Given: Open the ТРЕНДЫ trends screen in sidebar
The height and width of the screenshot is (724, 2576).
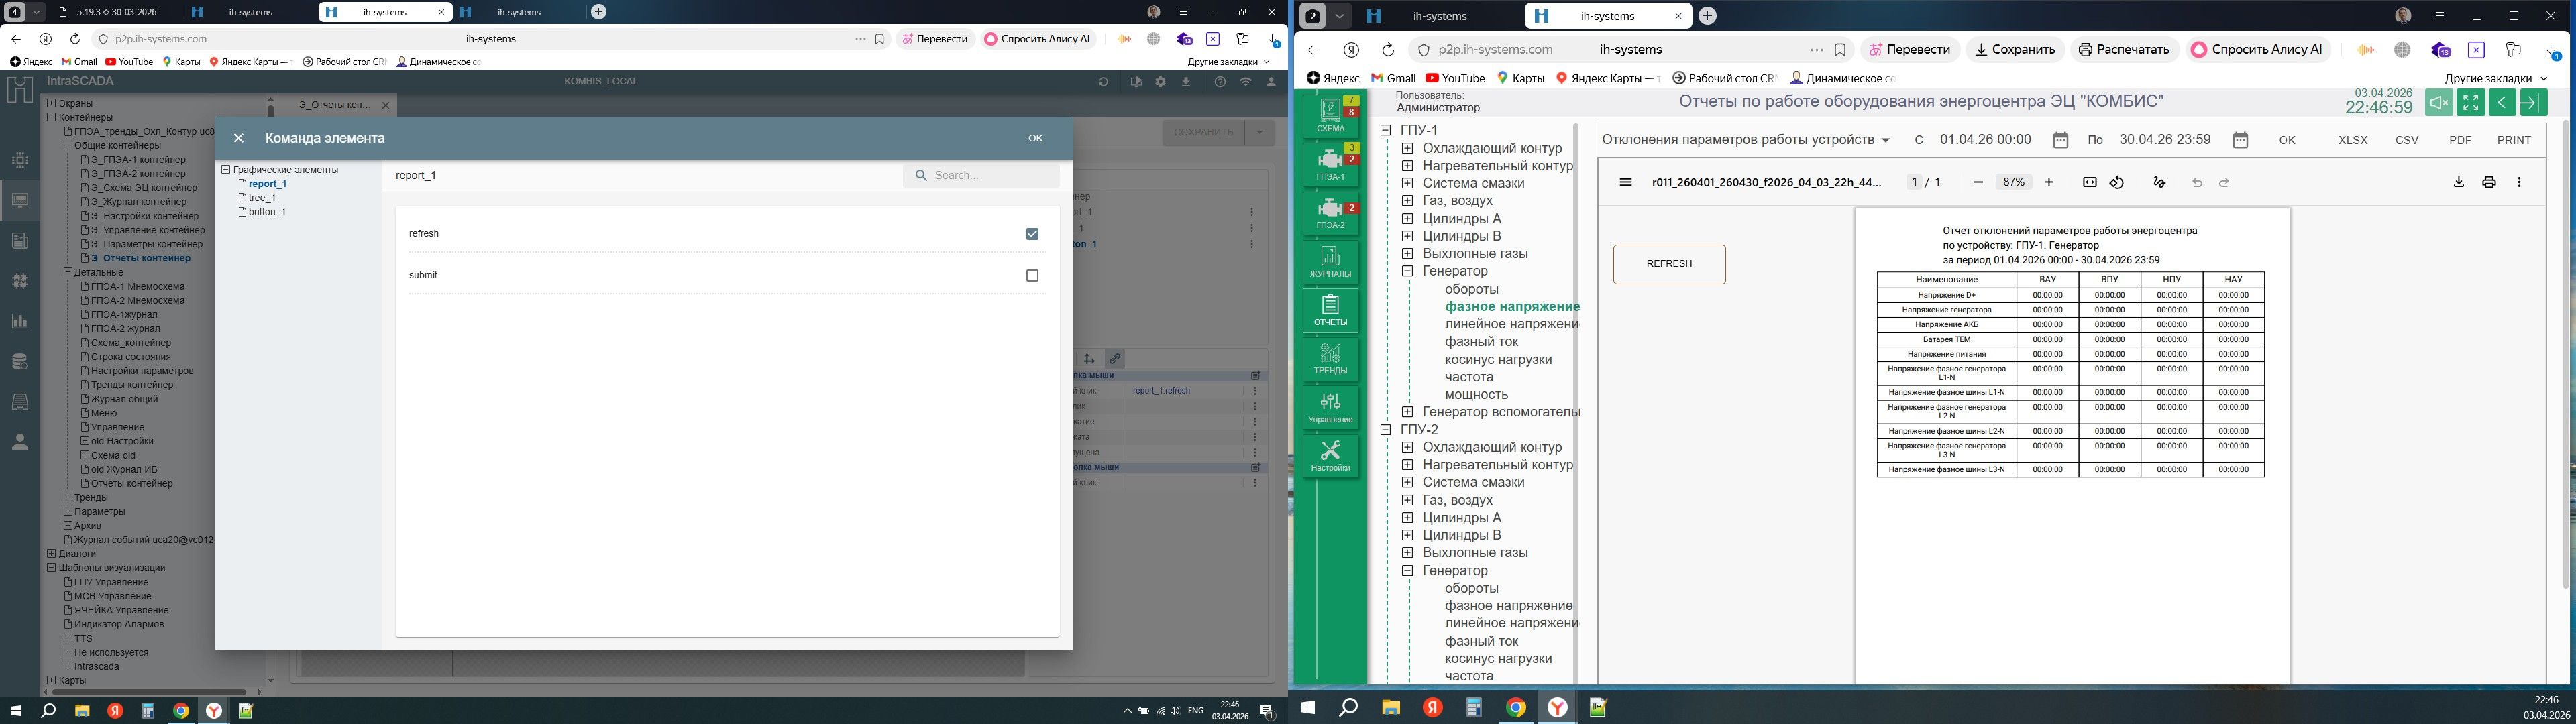Looking at the screenshot, I should (1330, 359).
